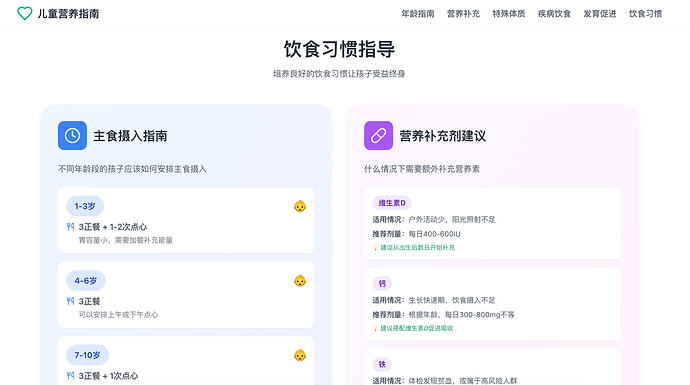Viewport: 690px width, 385px height.
Task: Click the lightbulb icon beside 建议搭配维生素D促进吸收
Action: tap(375, 328)
